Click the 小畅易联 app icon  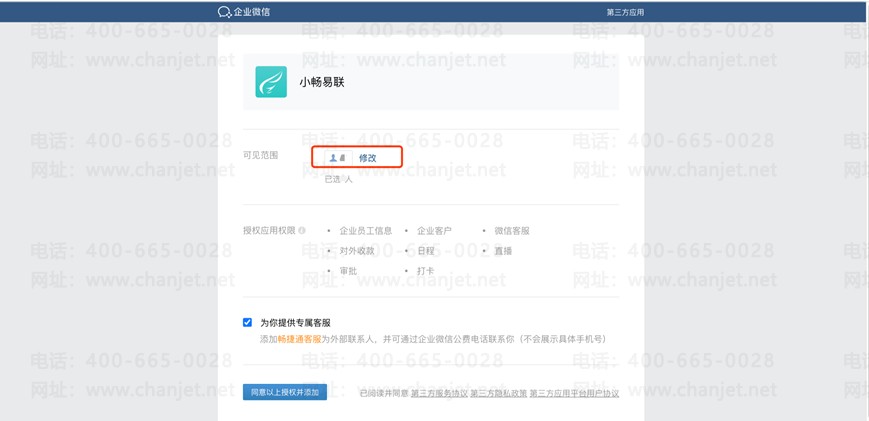[271, 82]
